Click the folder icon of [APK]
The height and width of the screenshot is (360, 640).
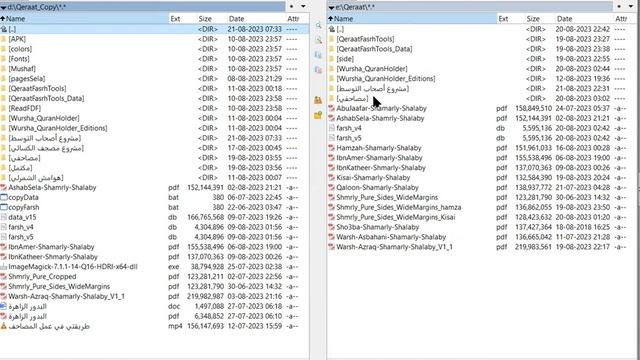tap(4, 39)
